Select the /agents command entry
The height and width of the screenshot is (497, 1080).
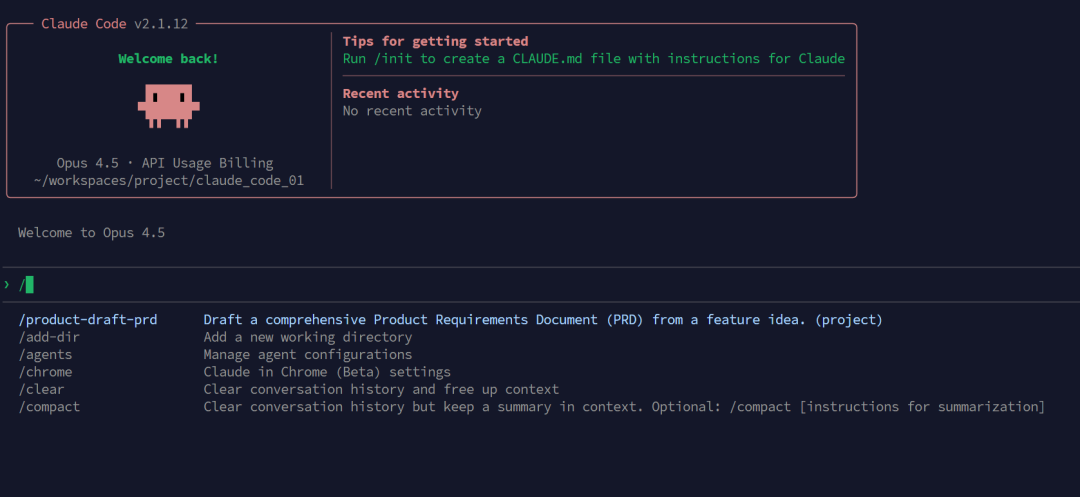pyautogui.click(x=46, y=354)
